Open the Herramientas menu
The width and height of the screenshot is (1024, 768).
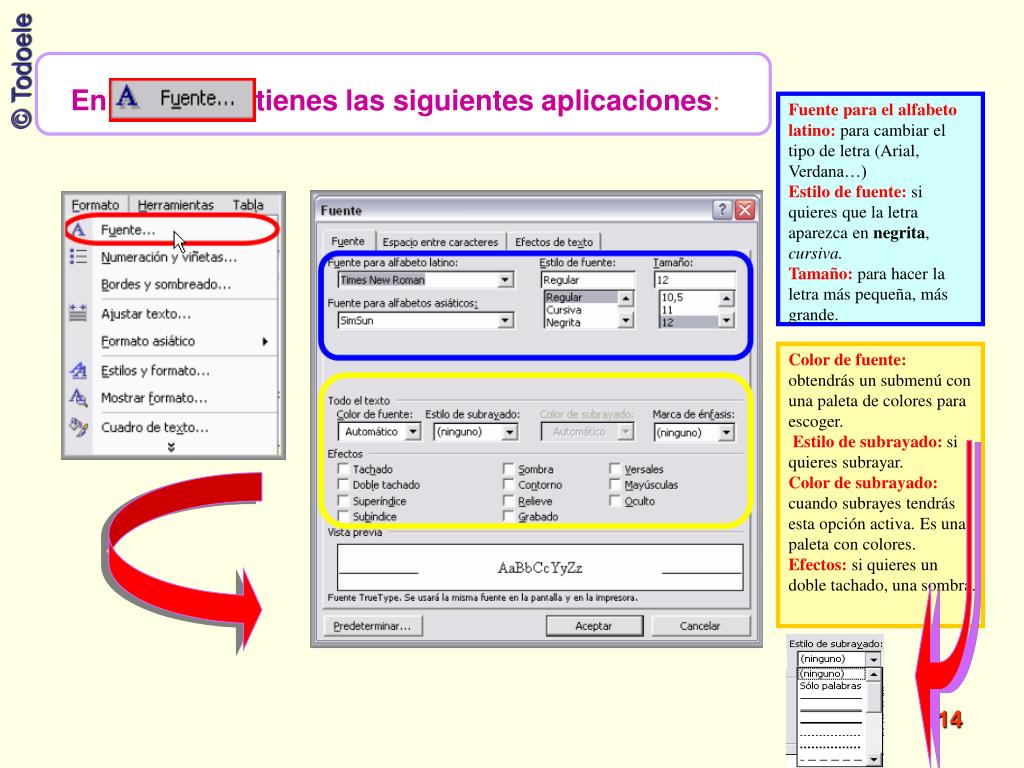tap(176, 205)
